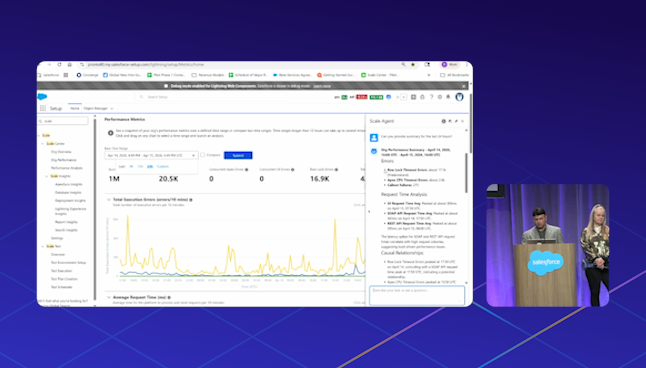Screen dimensions: 646x368
Task: Toggle the Compare checkbox
Action: point(203,155)
